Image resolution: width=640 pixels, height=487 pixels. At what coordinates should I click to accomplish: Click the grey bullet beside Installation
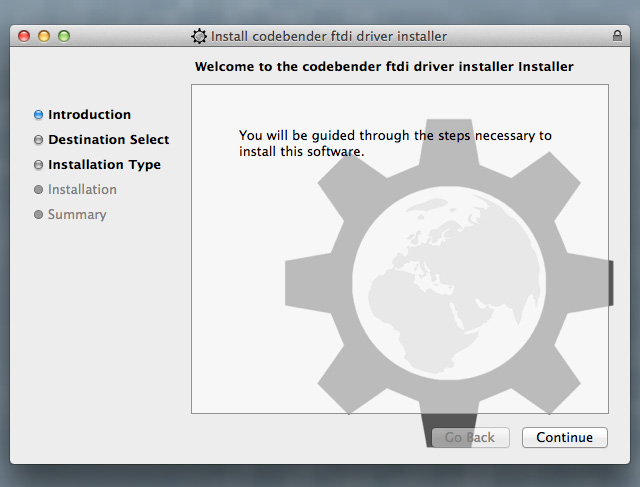[x=38, y=190]
